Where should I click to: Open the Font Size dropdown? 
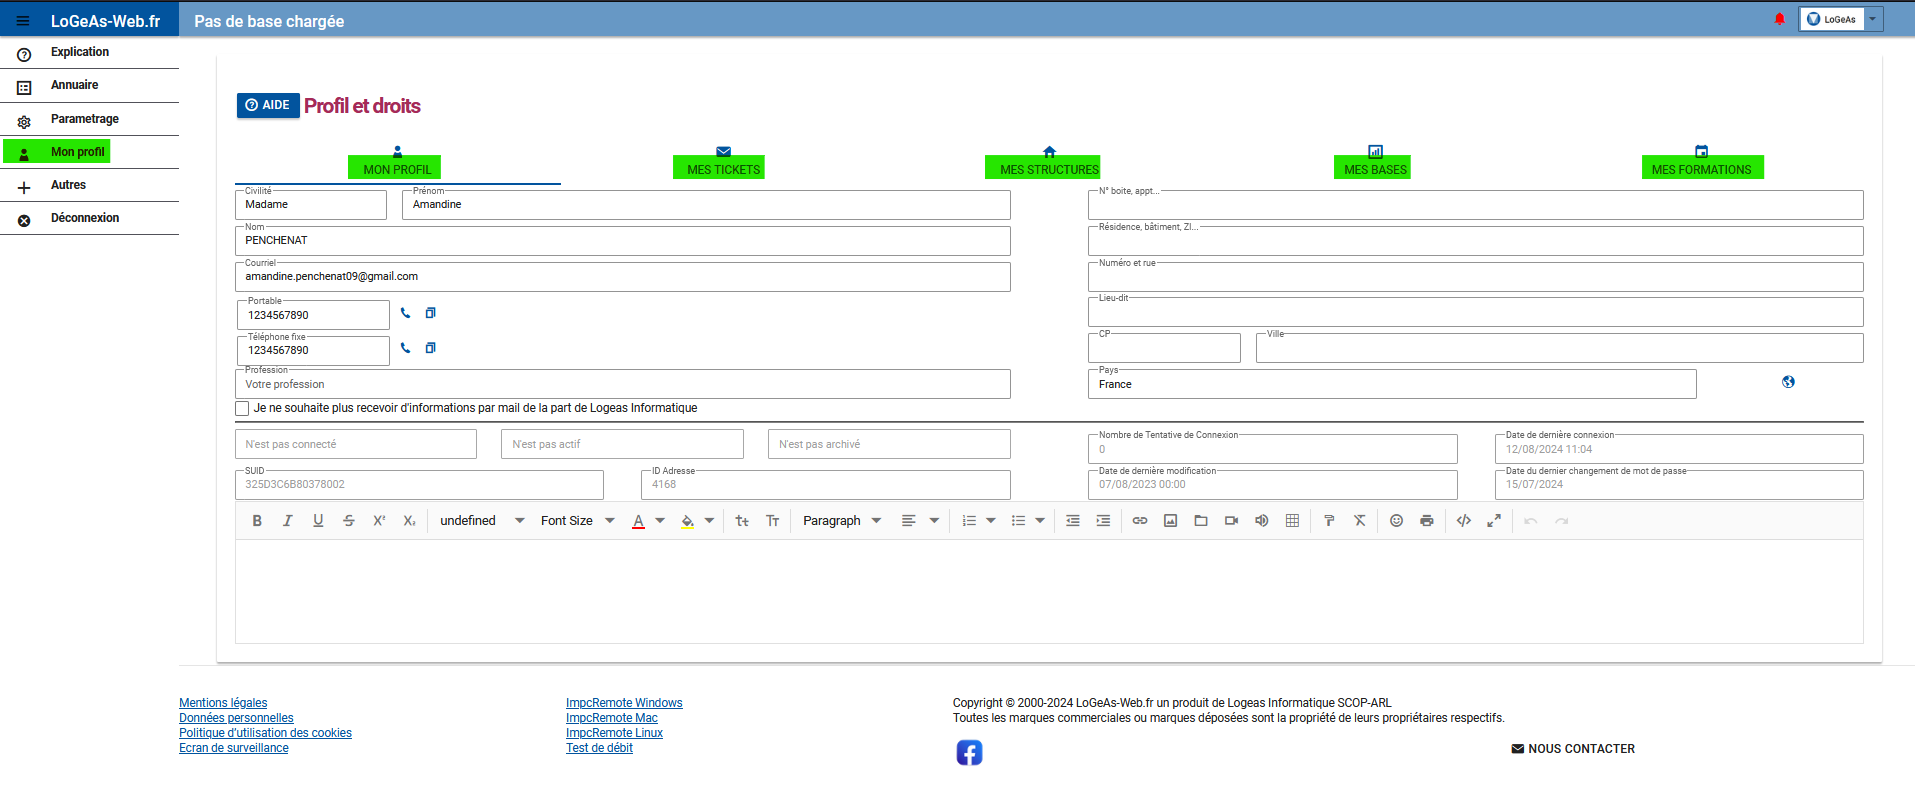(x=577, y=521)
